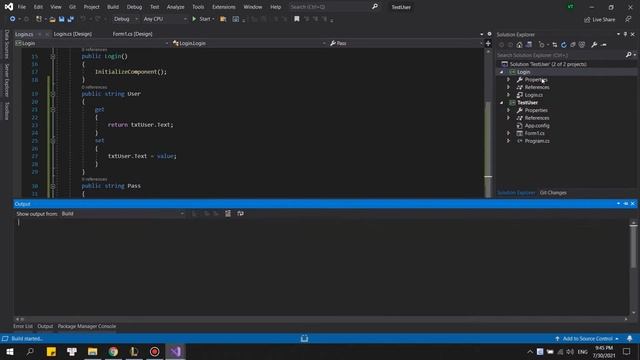Open the 'Show output from' Build dropdown
Viewport: 640px width, 360px height.
pos(122,213)
